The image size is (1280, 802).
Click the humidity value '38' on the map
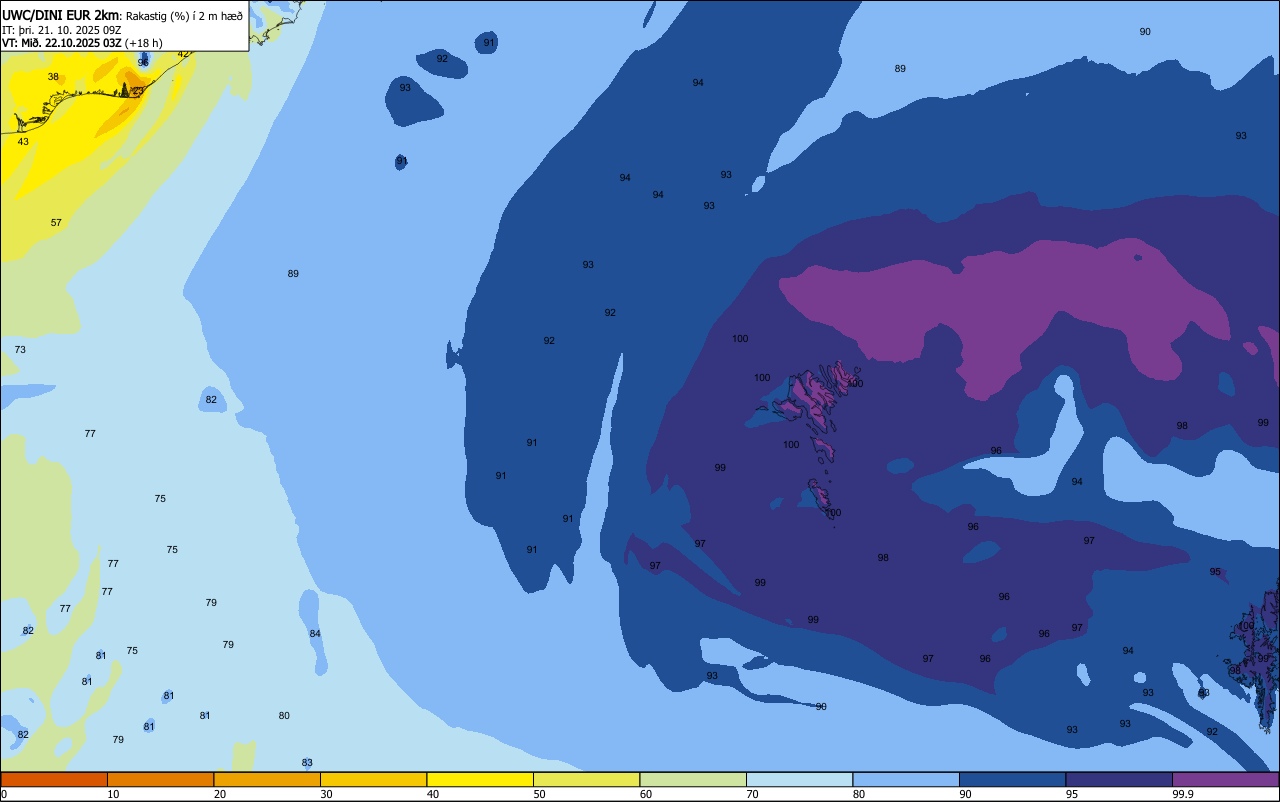[53, 77]
